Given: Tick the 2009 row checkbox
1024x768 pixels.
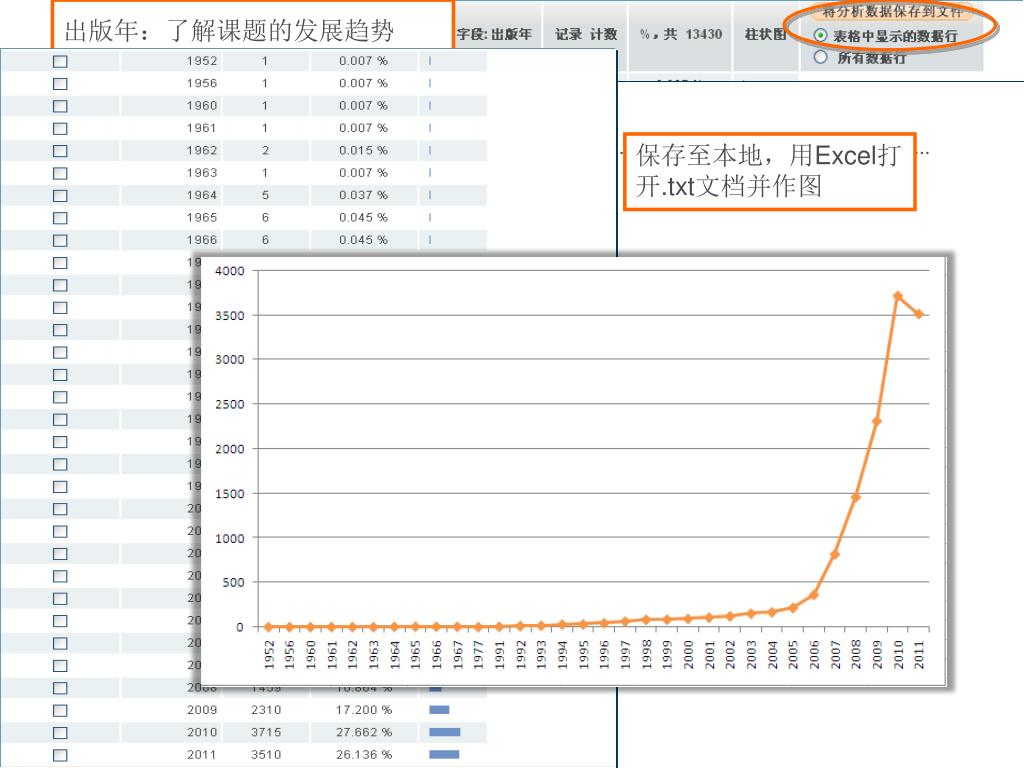Looking at the screenshot, I should click(60, 711).
